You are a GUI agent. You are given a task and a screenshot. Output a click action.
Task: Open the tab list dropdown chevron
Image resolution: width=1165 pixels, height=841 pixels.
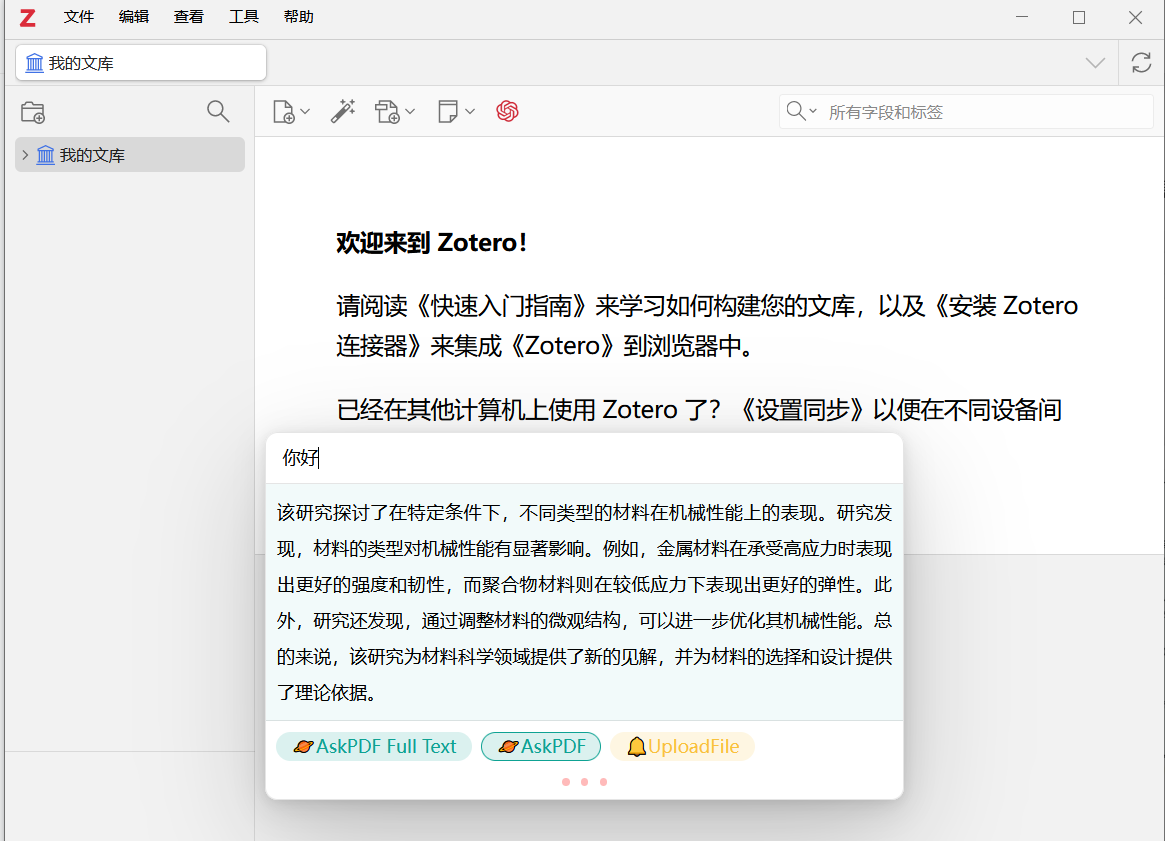[x=1095, y=63]
